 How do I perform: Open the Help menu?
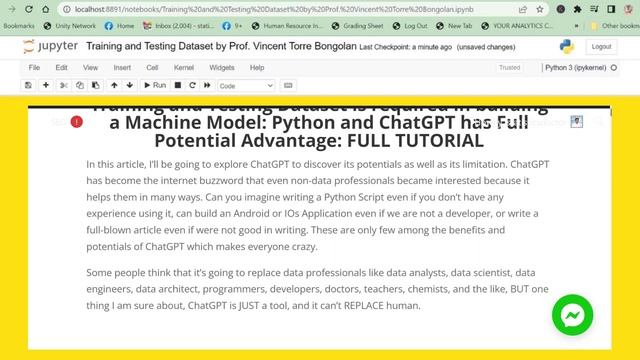(x=257, y=68)
